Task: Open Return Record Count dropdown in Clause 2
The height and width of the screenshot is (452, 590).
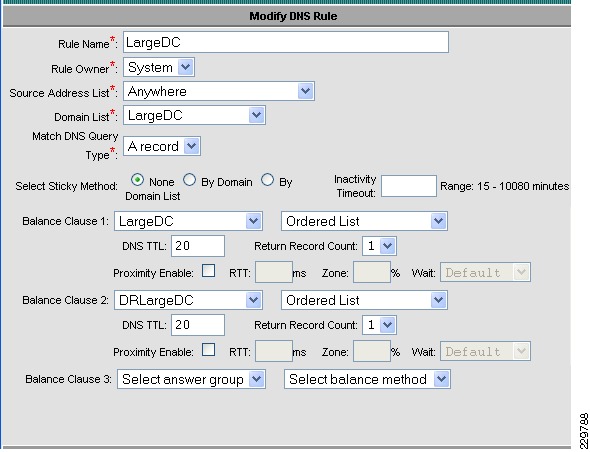Action: [x=379, y=325]
